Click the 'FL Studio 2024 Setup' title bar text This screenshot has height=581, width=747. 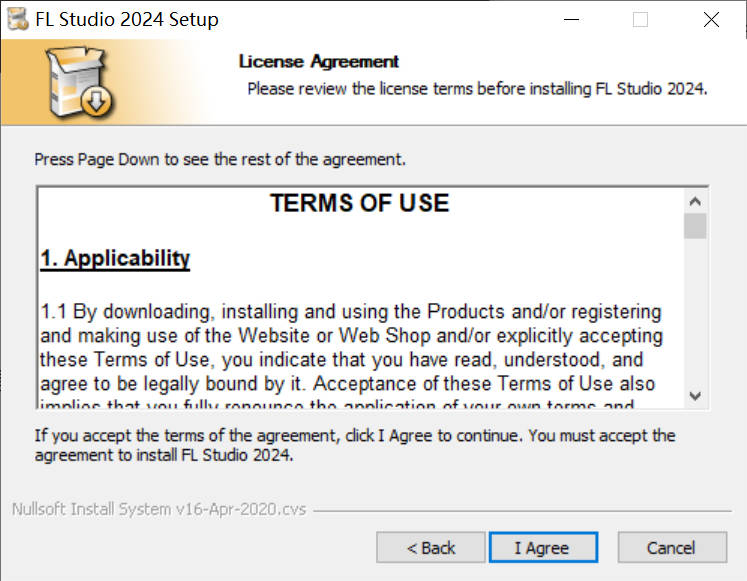click(127, 19)
